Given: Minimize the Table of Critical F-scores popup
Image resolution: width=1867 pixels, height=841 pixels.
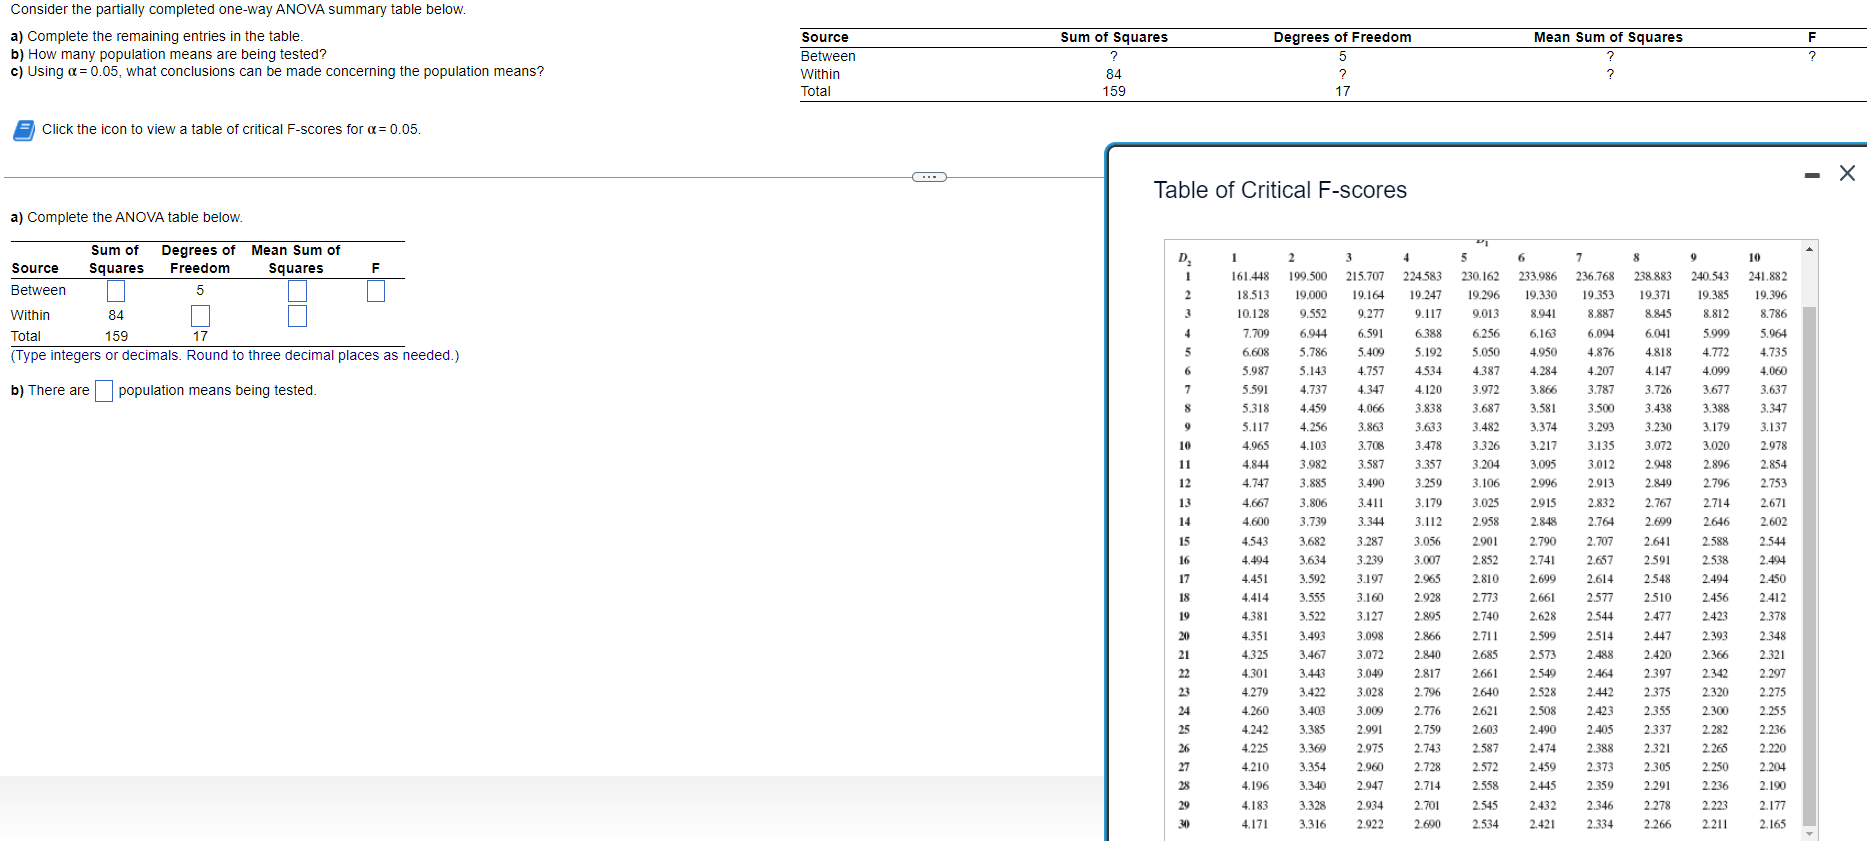Looking at the screenshot, I should pos(1812,176).
